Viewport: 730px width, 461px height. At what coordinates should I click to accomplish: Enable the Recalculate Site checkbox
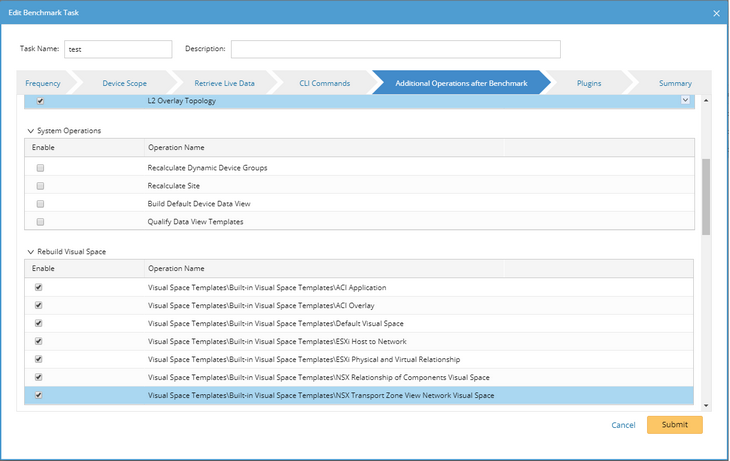click(x=40, y=186)
